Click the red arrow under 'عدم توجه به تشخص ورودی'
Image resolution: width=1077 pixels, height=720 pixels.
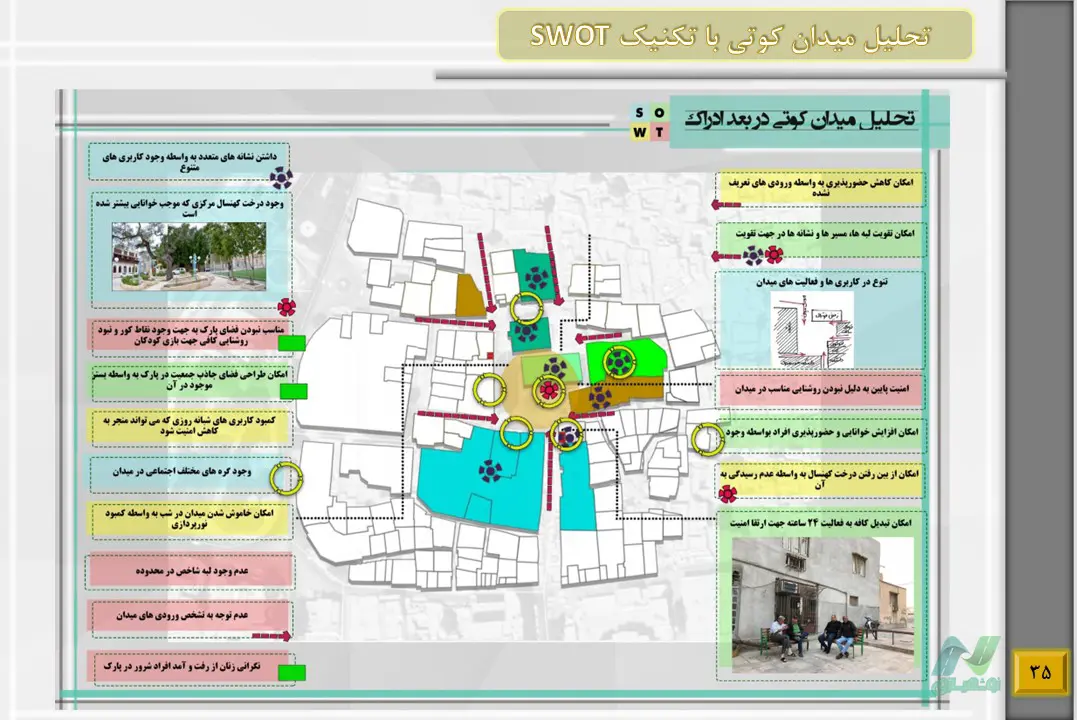(271, 636)
